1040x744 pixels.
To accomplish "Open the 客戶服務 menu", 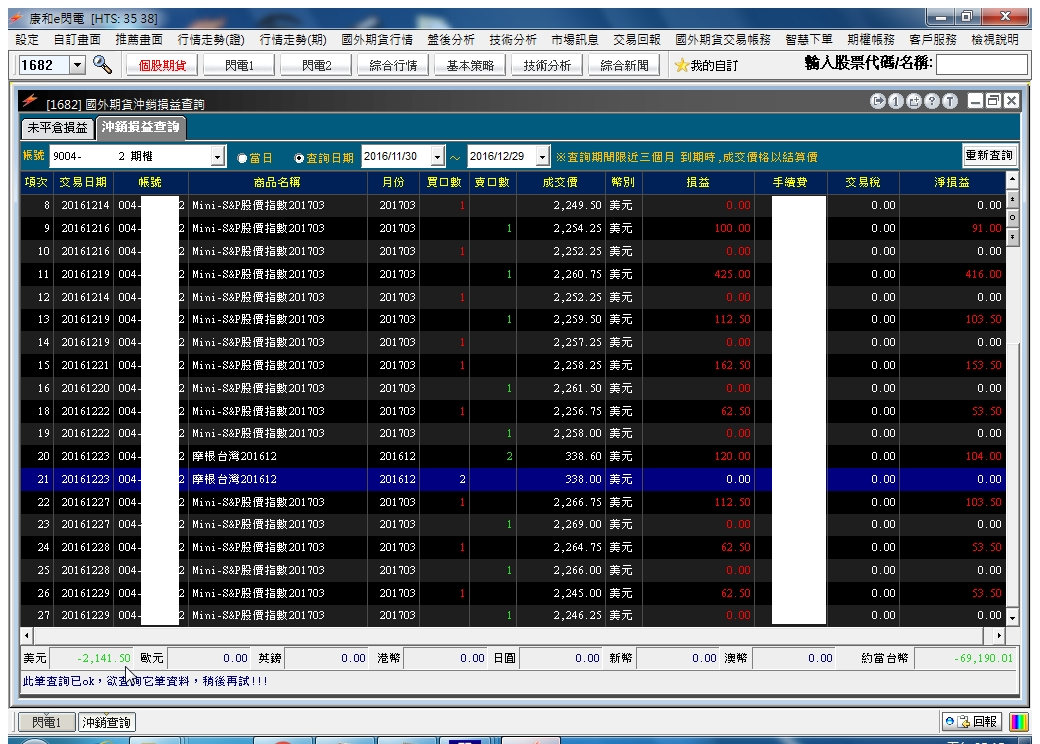I will pyautogui.click(x=933, y=40).
